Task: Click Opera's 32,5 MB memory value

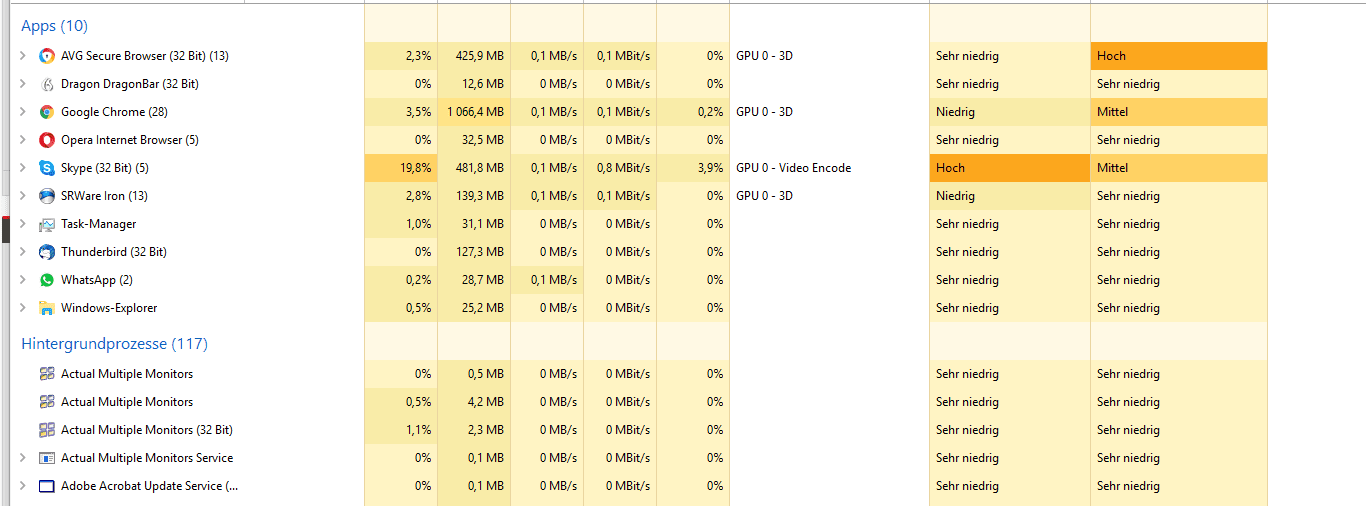Action: click(483, 140)
